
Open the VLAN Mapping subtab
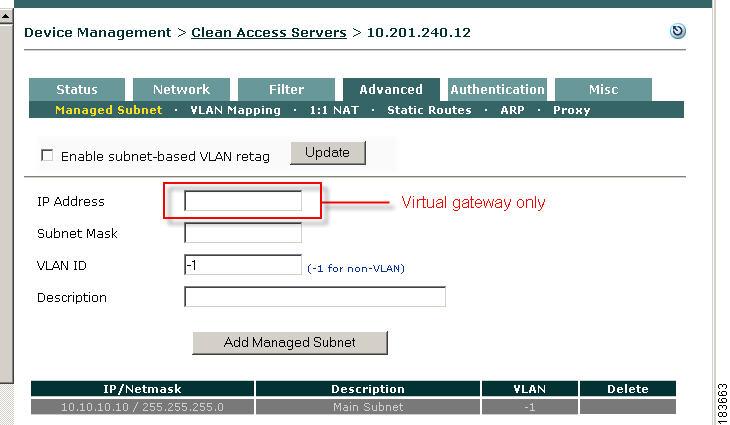(x=236, y=110)
